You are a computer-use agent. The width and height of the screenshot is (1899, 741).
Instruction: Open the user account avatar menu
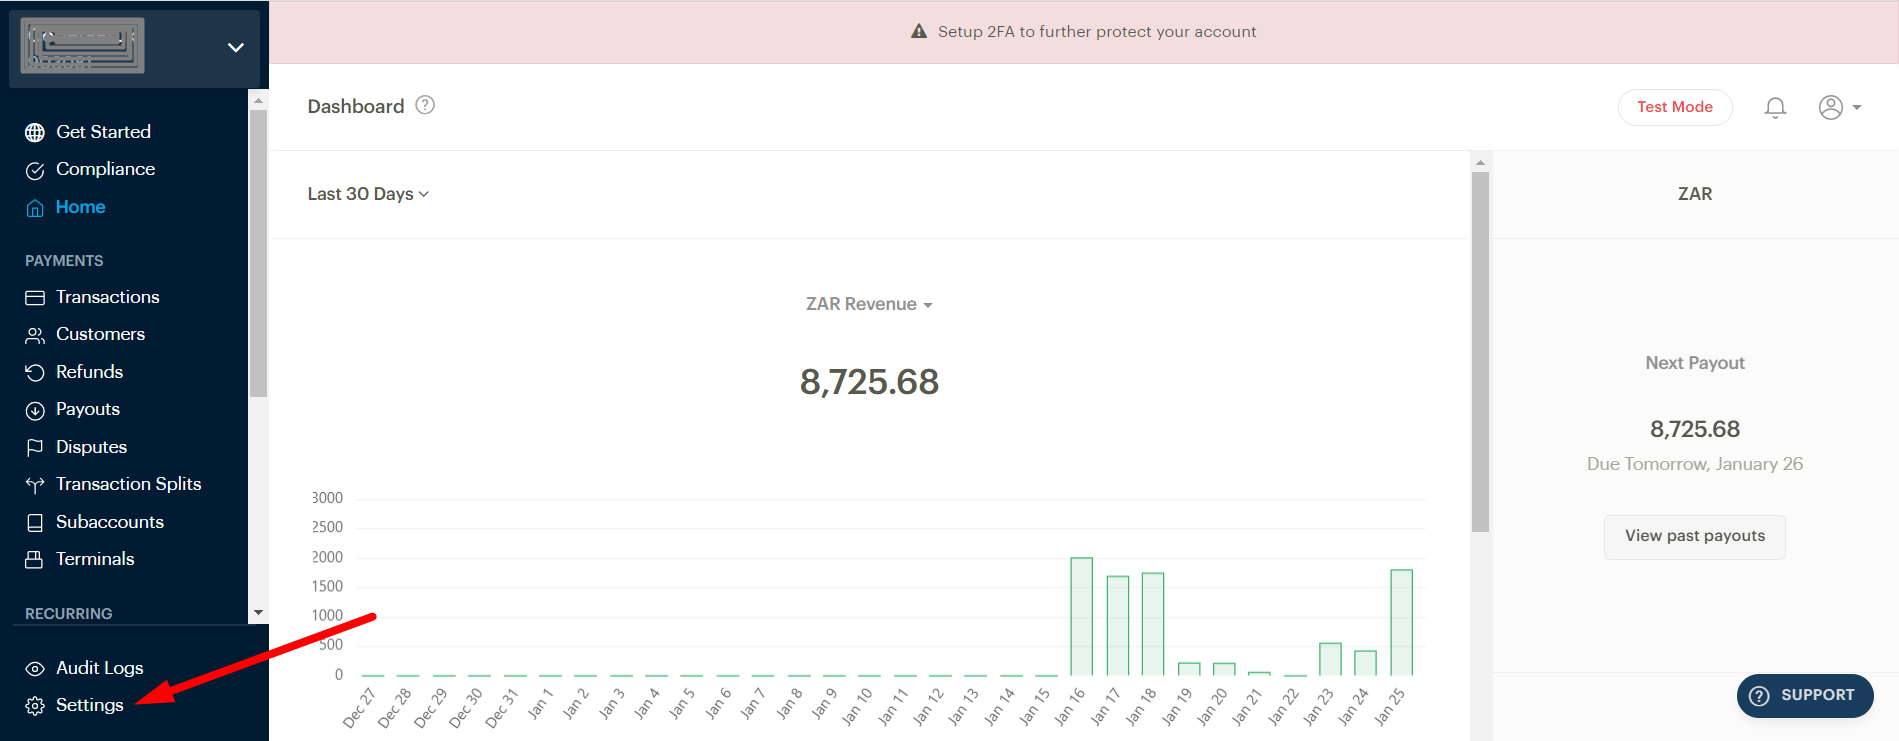click(x=1838, y=107)
